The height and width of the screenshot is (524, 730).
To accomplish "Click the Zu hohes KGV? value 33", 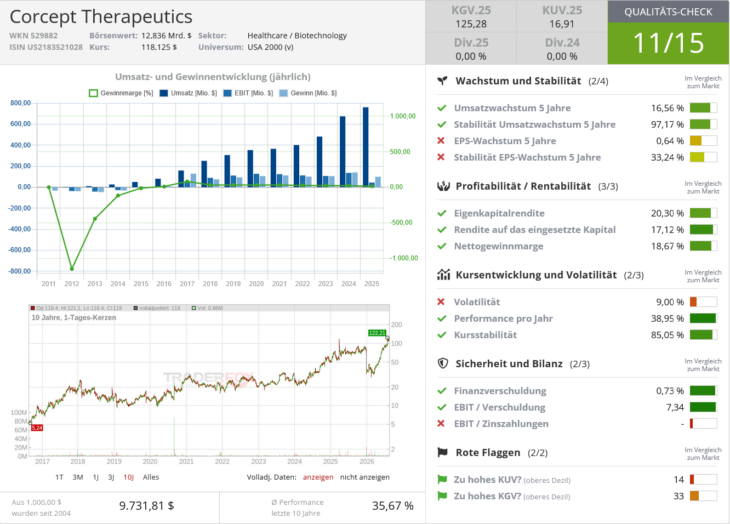I will (x=679, y=496).
